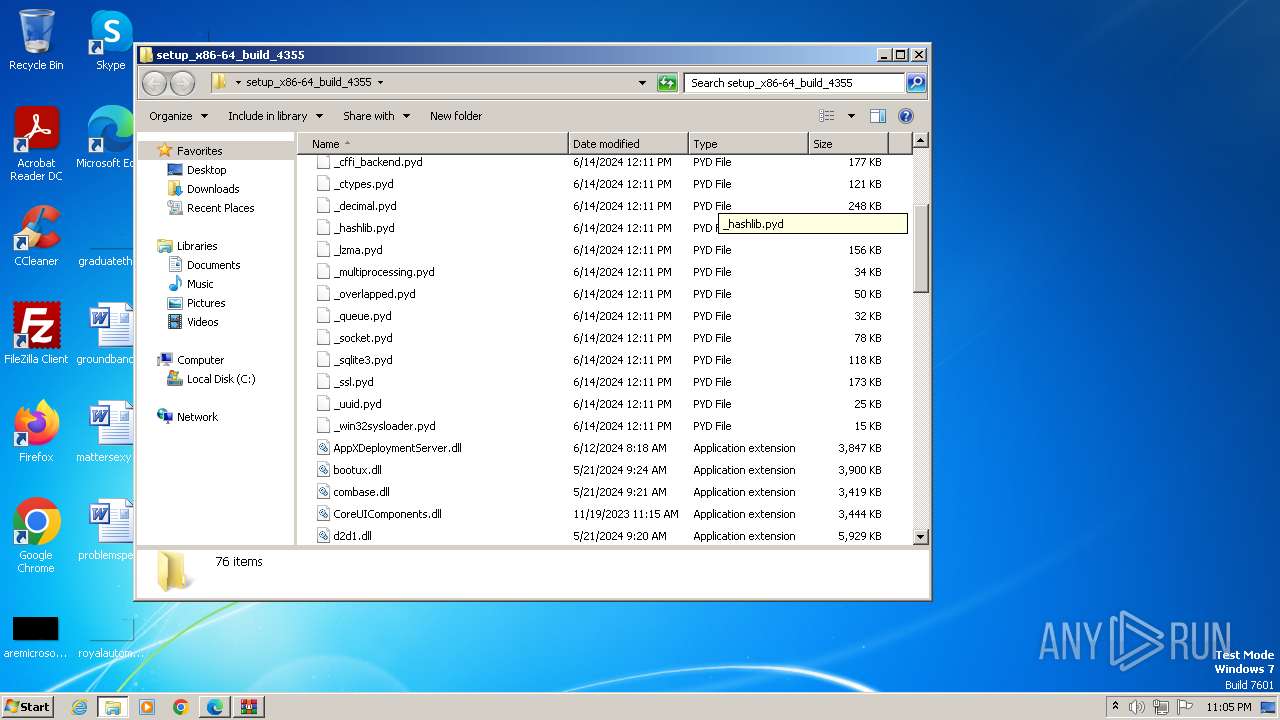The height and width of the screenshot is (720, 1280).
Task: Click the Start button
Action: pos(27,707)
